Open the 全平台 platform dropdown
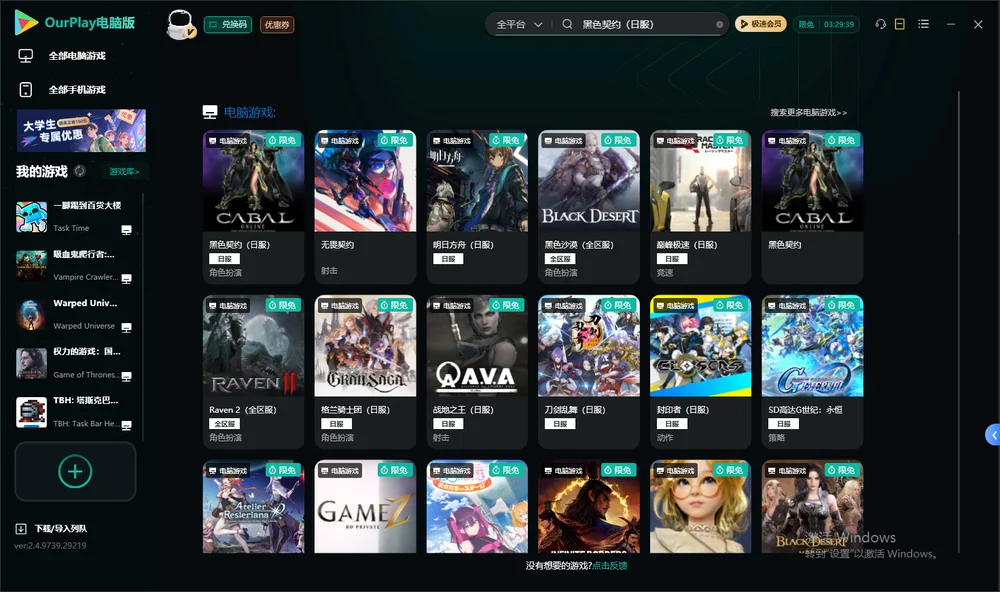The width and height of the screenshot is (1000, 592). click(x=519, y=24)
